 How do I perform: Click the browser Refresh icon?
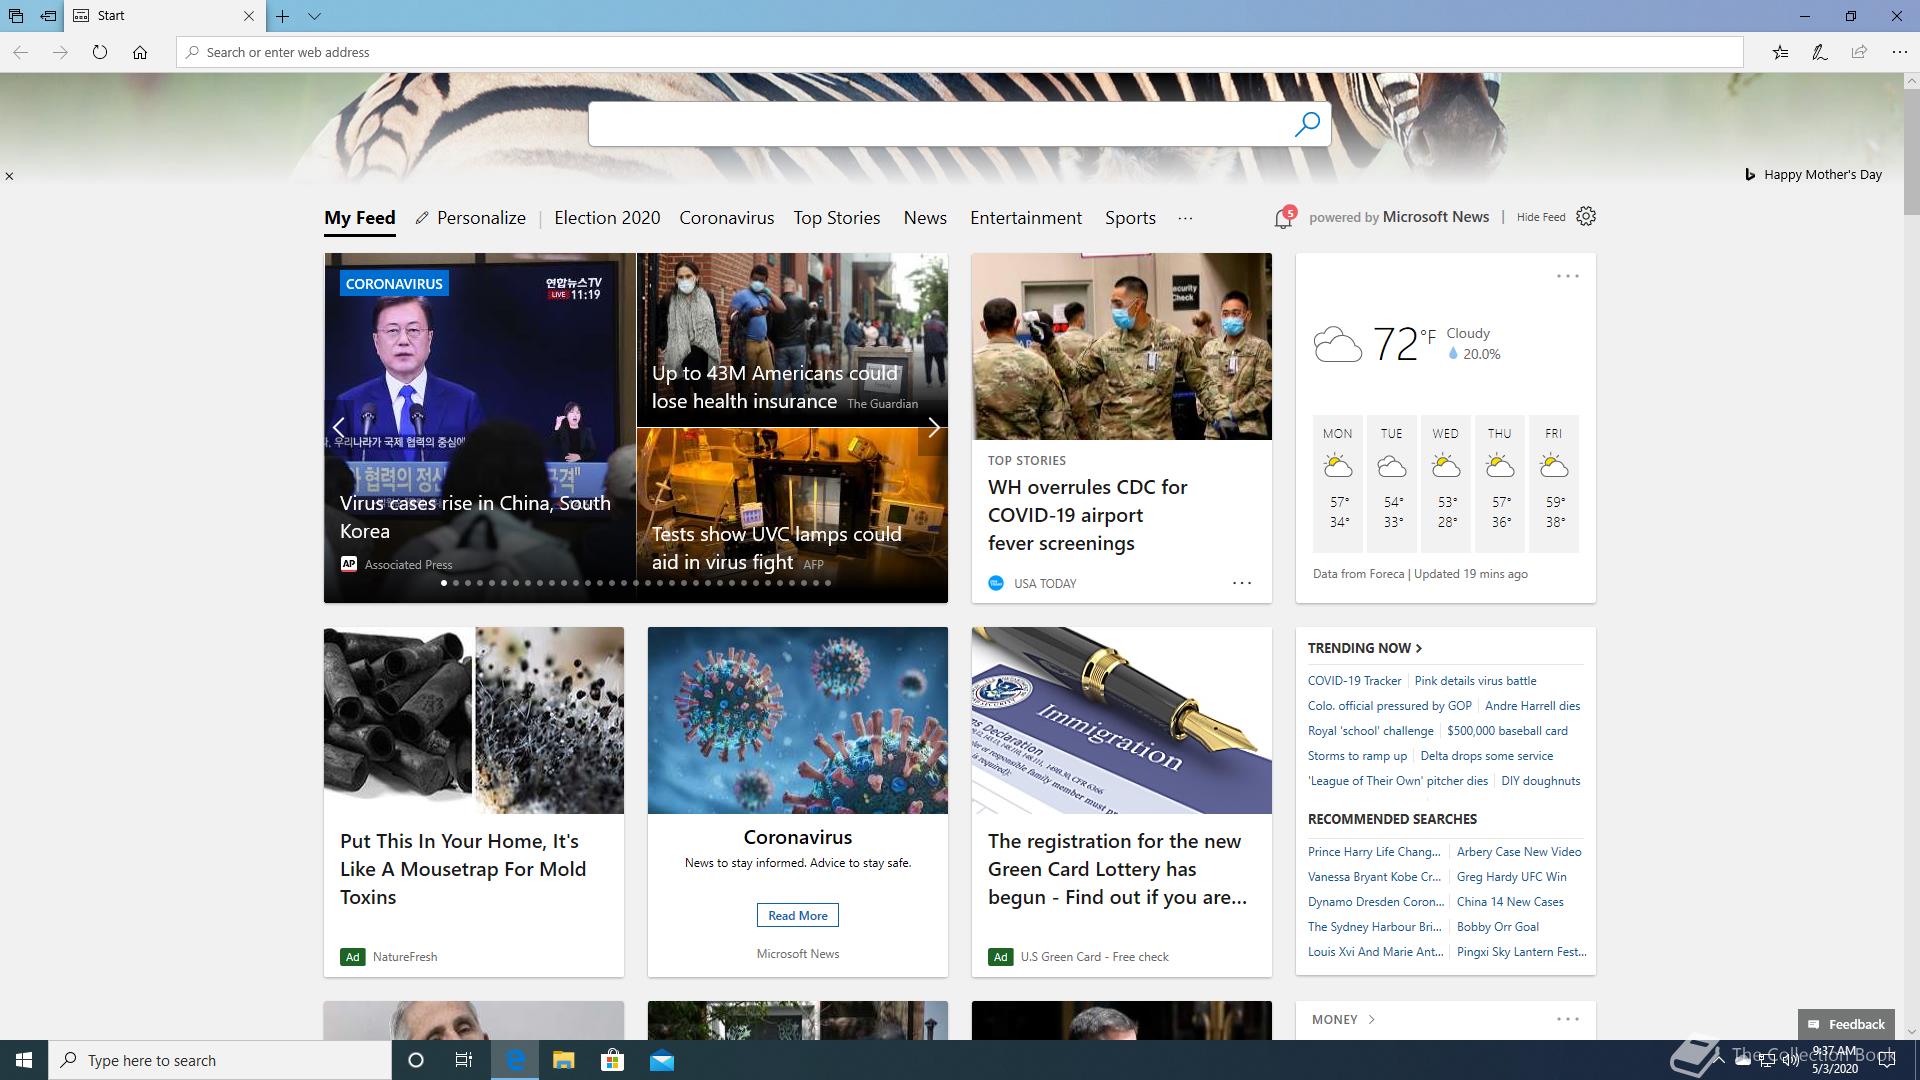pos(100,52)
